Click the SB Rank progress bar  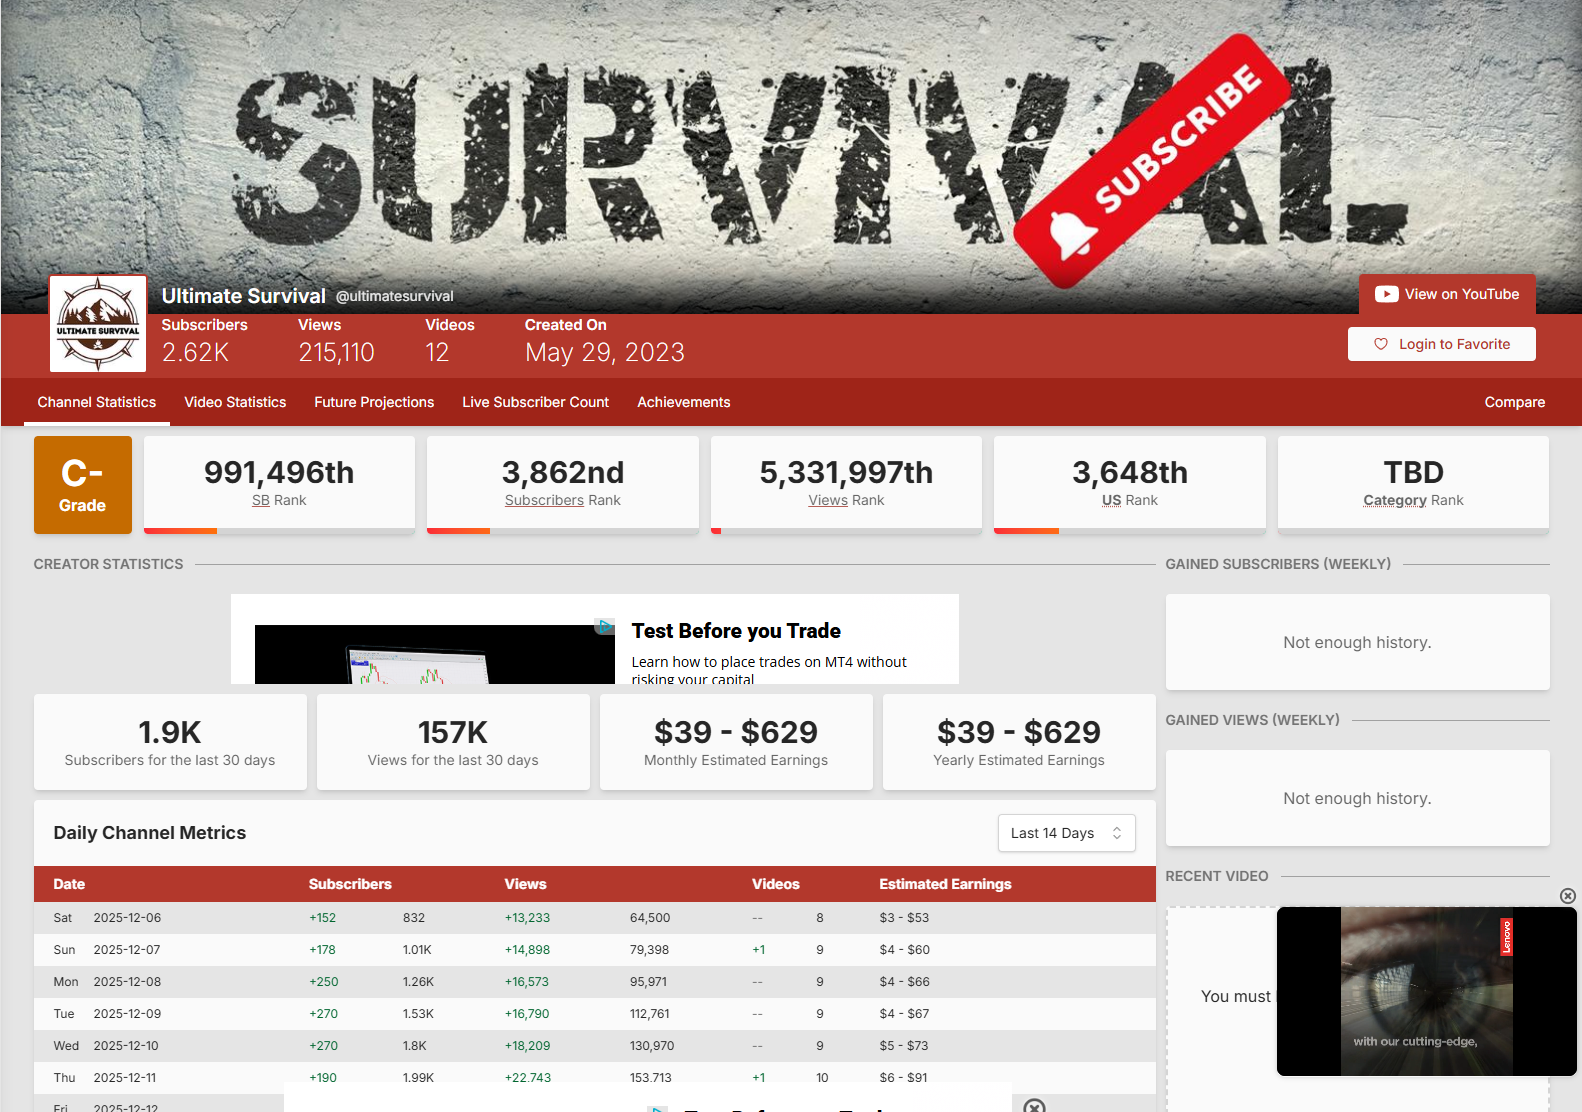point(279,530)
